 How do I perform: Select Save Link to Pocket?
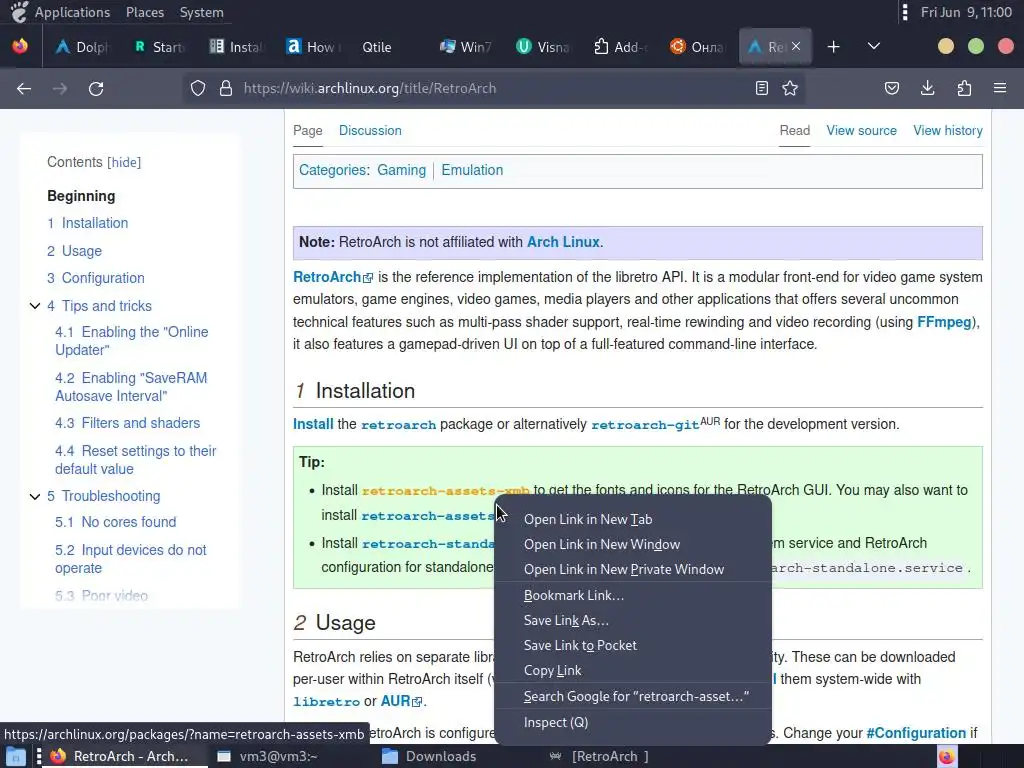pyautogui.click(x=633, y=645)
